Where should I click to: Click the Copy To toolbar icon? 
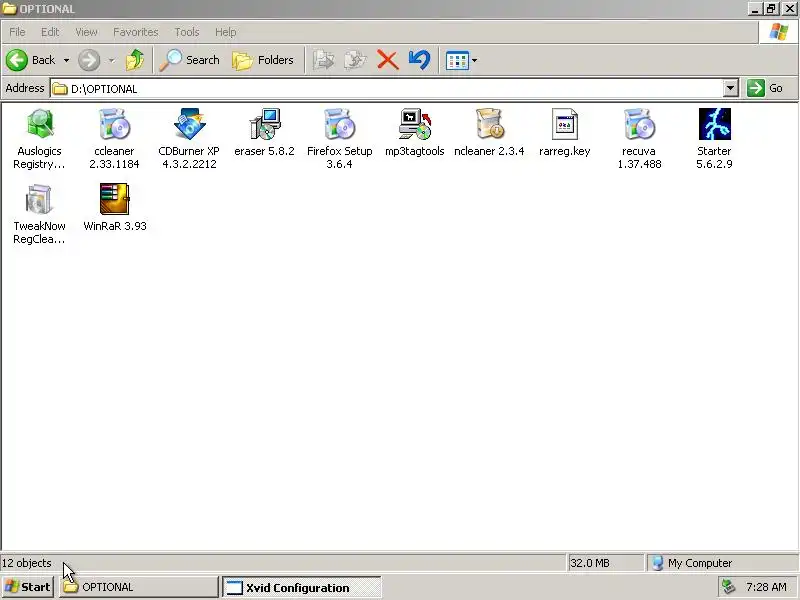tap(355, 60)
